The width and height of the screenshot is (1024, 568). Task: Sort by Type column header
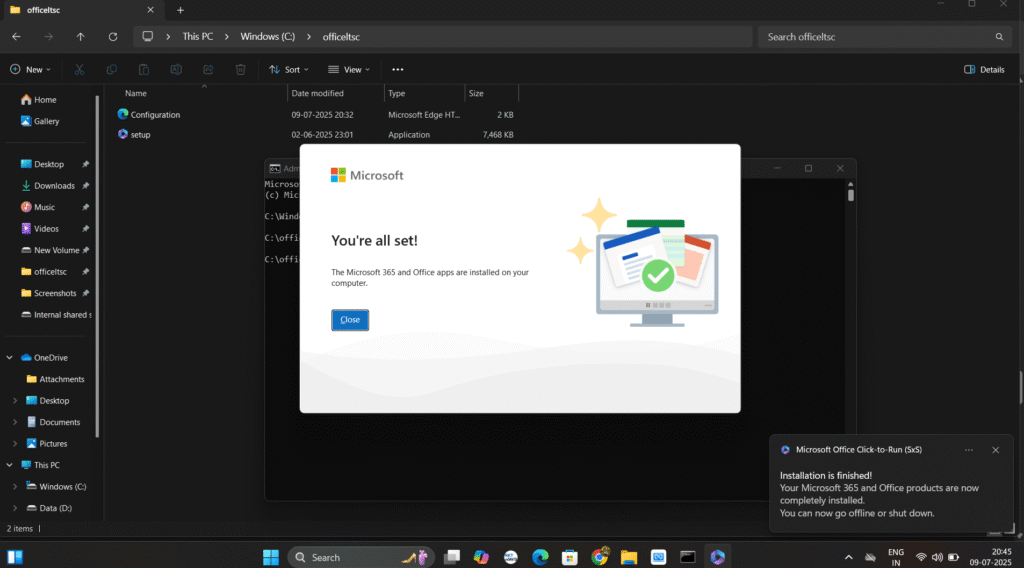point(396,93)
